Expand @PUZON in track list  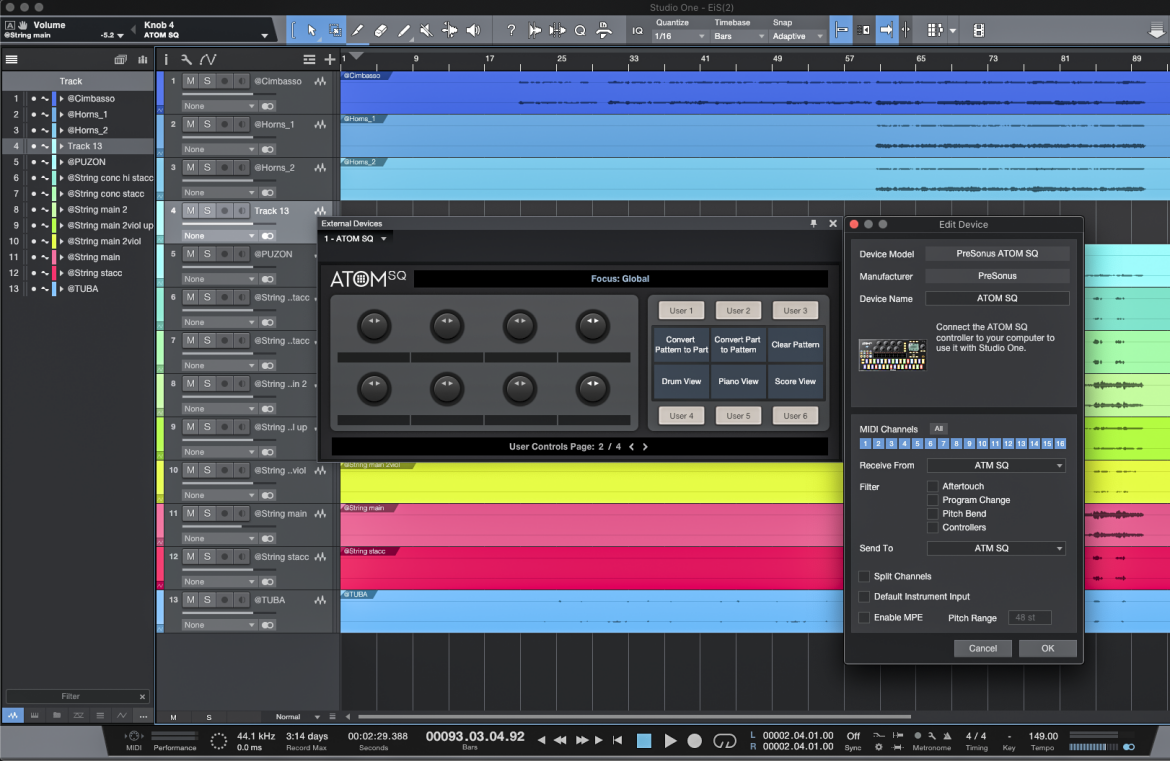(61, 162)
